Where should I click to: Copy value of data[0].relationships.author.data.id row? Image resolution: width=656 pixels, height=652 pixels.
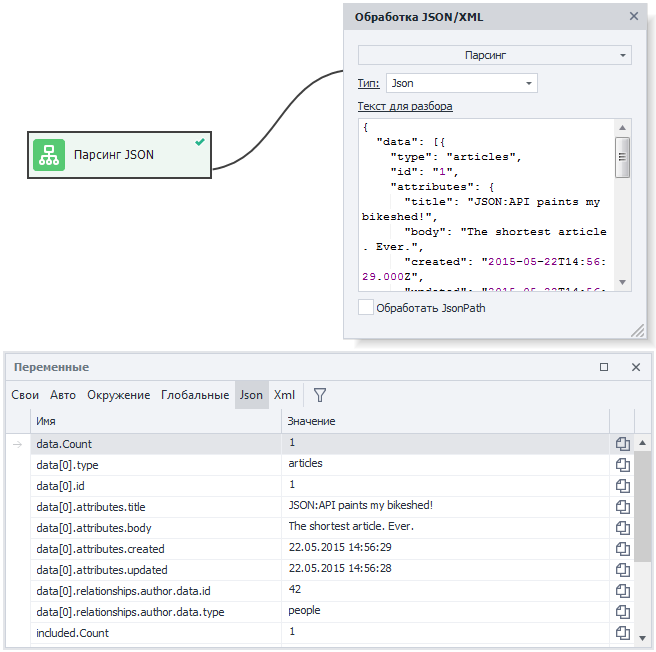(622, 591)
